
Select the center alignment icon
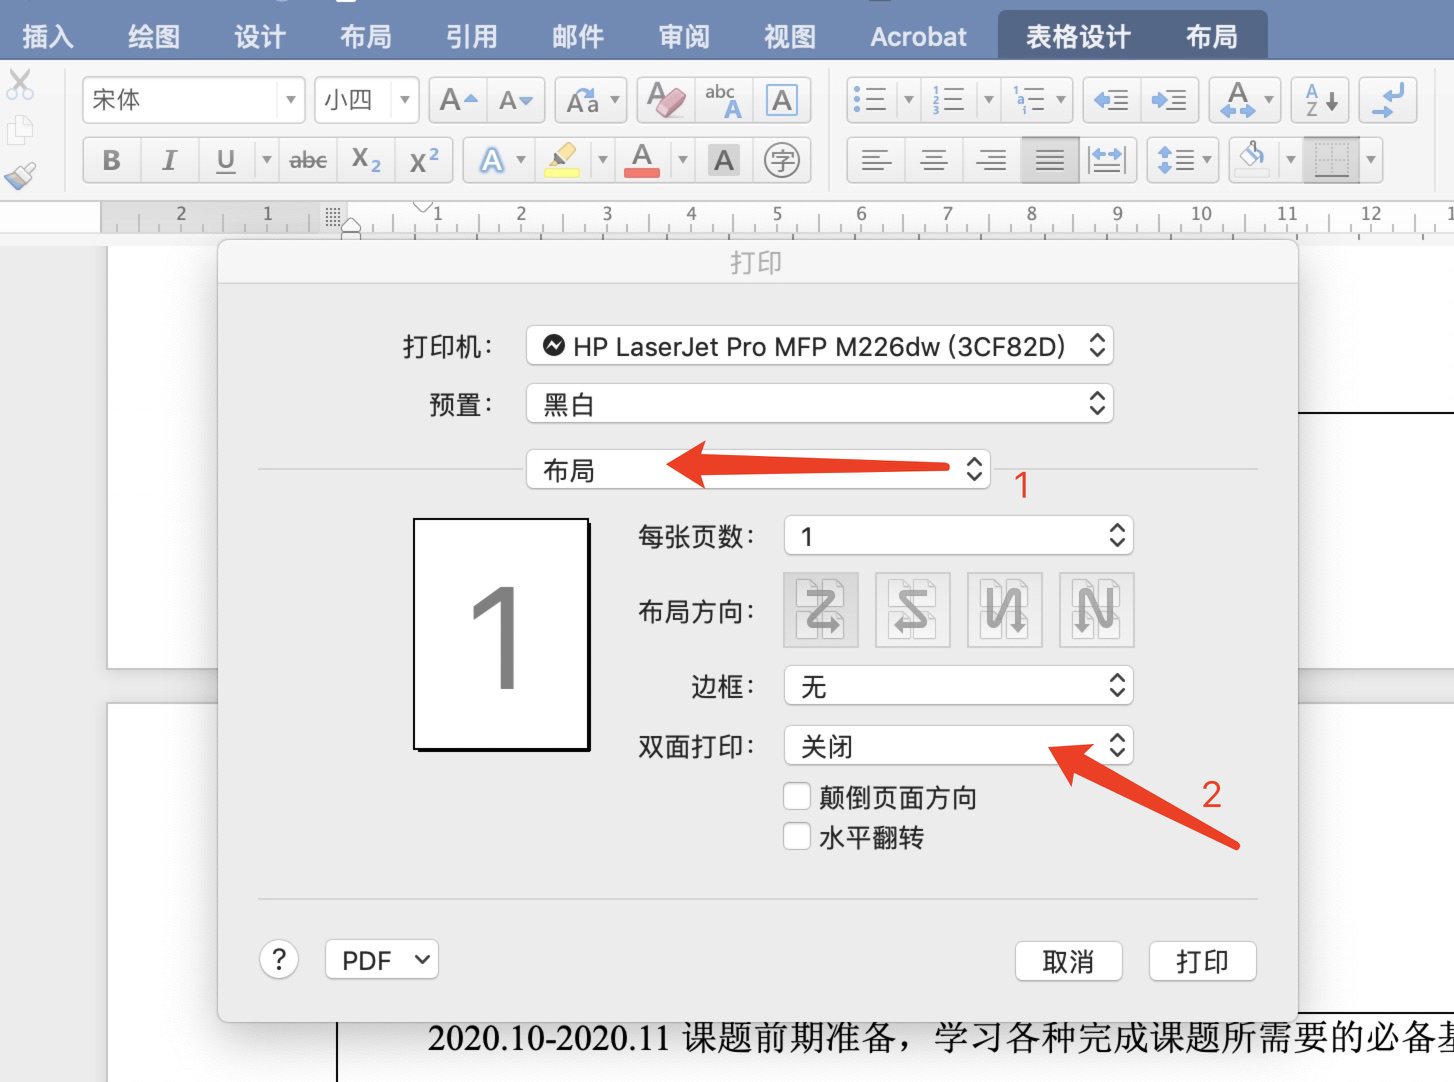coord(933,160)
